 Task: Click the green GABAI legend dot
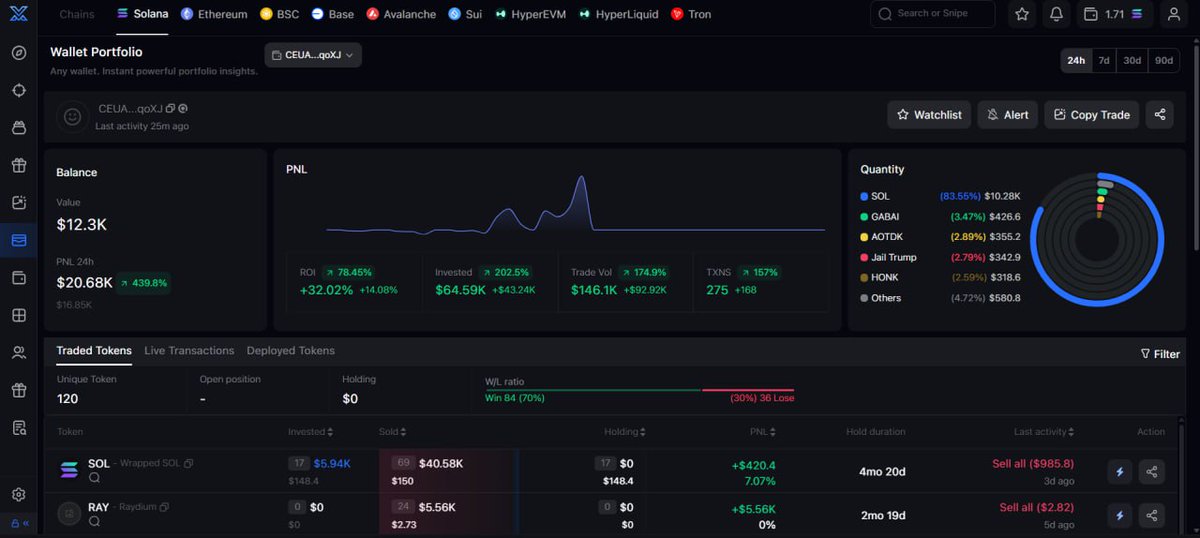[864, 217]
